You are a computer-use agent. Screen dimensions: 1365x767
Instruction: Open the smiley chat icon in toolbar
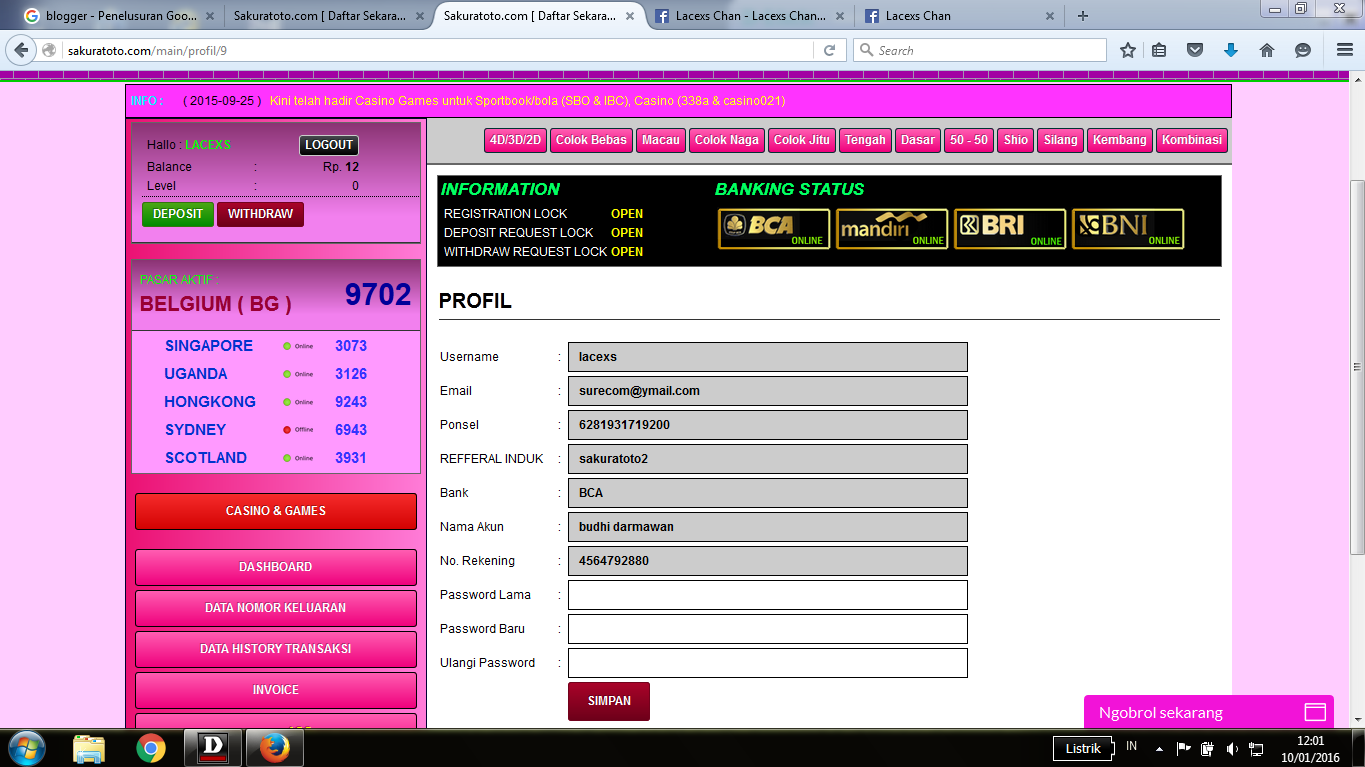pyautogui.click(x=1303, y=50)
